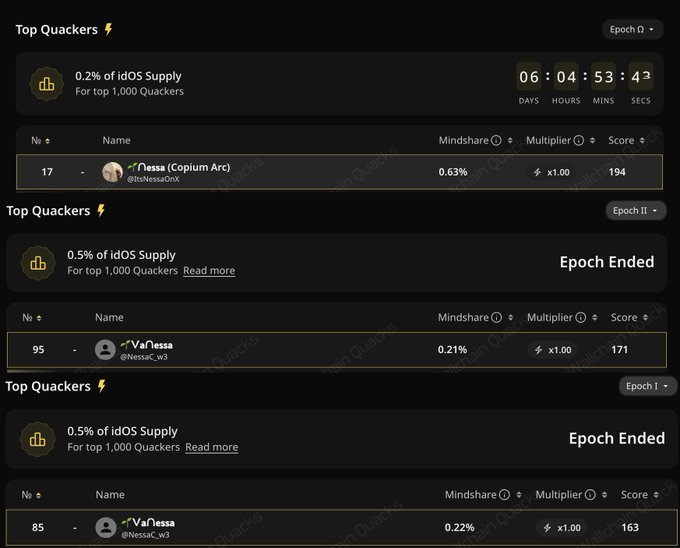Expand the Epoch II selector

[635, 211]
